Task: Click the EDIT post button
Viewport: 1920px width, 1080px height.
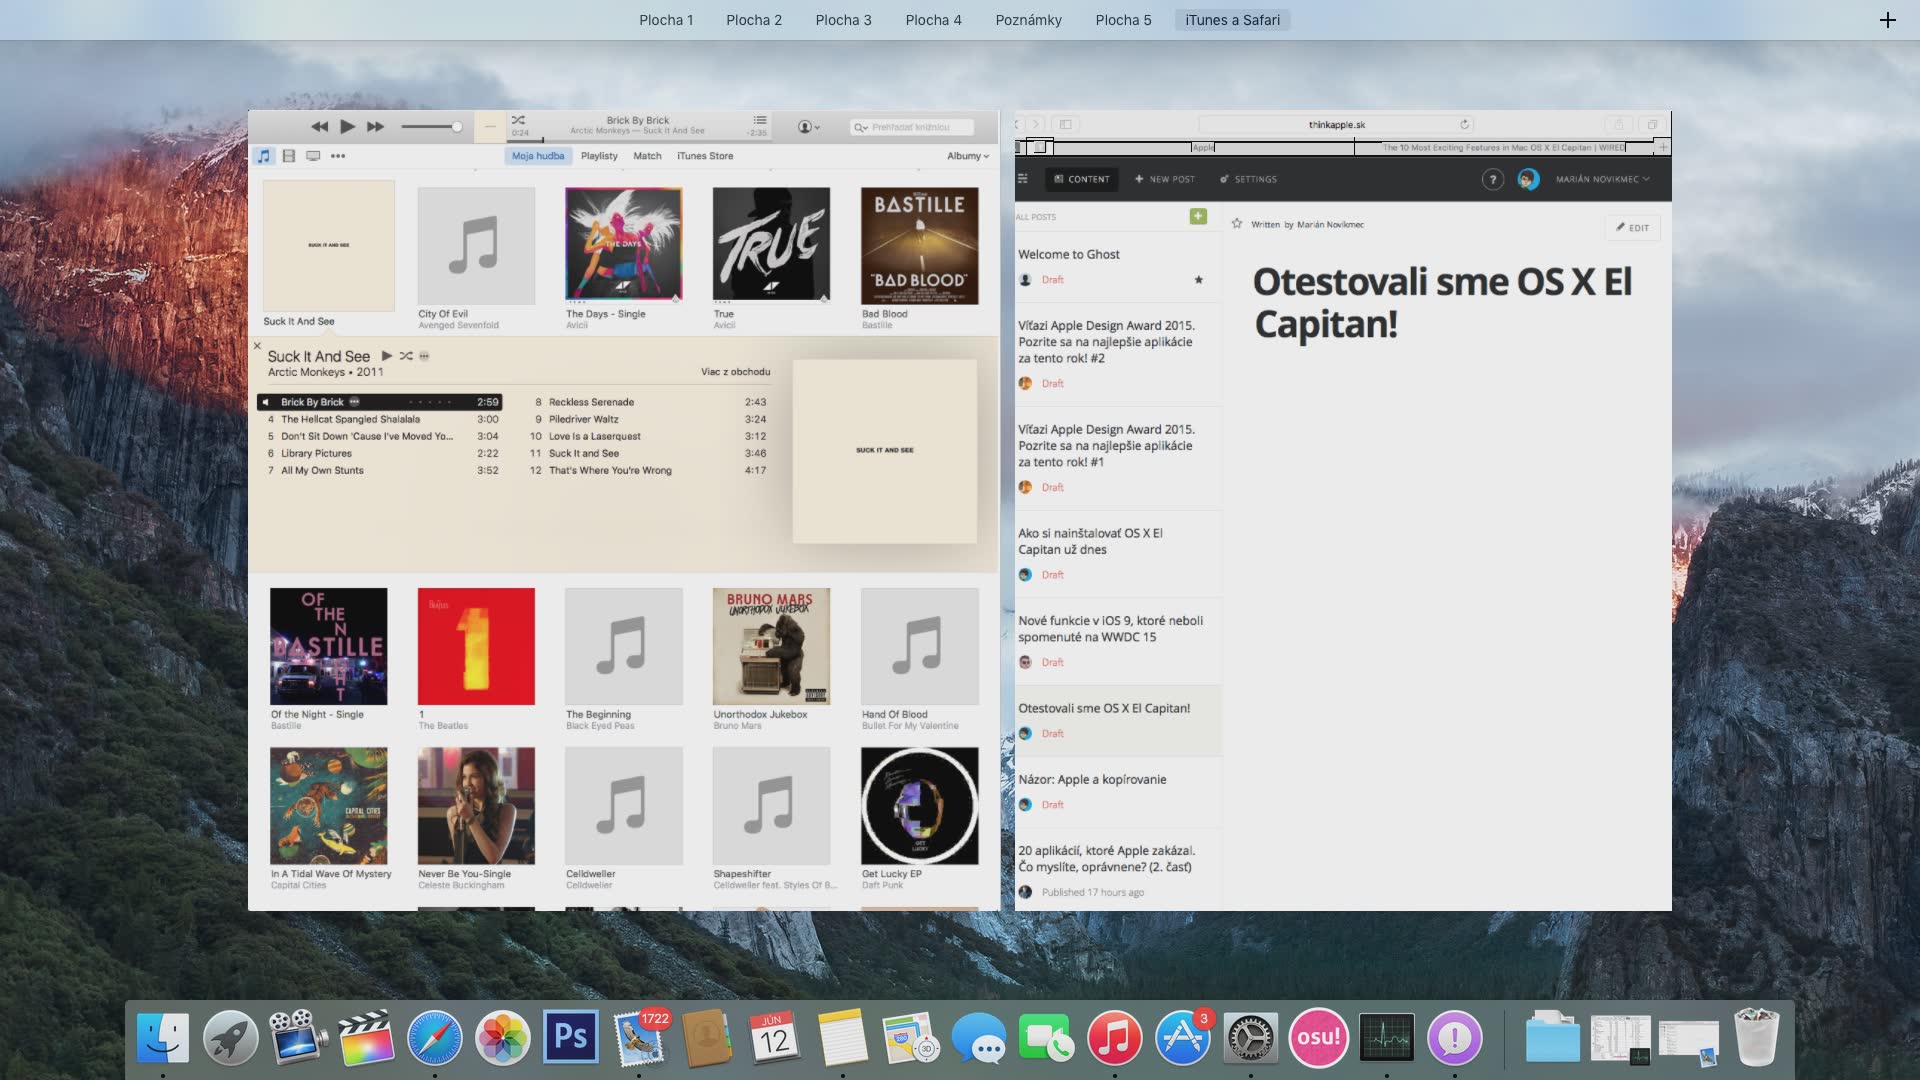Action: 1633,228
